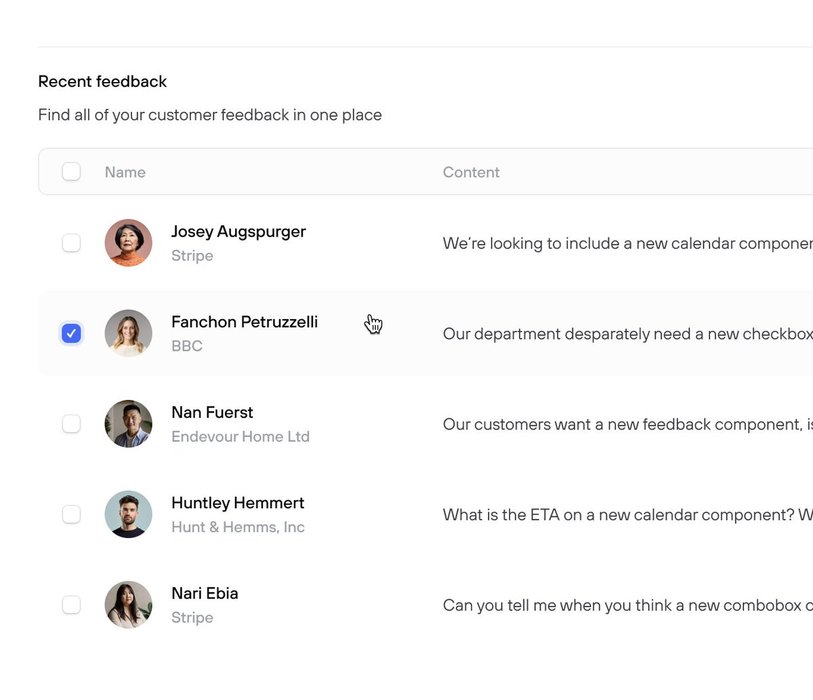Click the Hunt & Hemms, Inc label
813x700 pixels.
tap(238, 527)
